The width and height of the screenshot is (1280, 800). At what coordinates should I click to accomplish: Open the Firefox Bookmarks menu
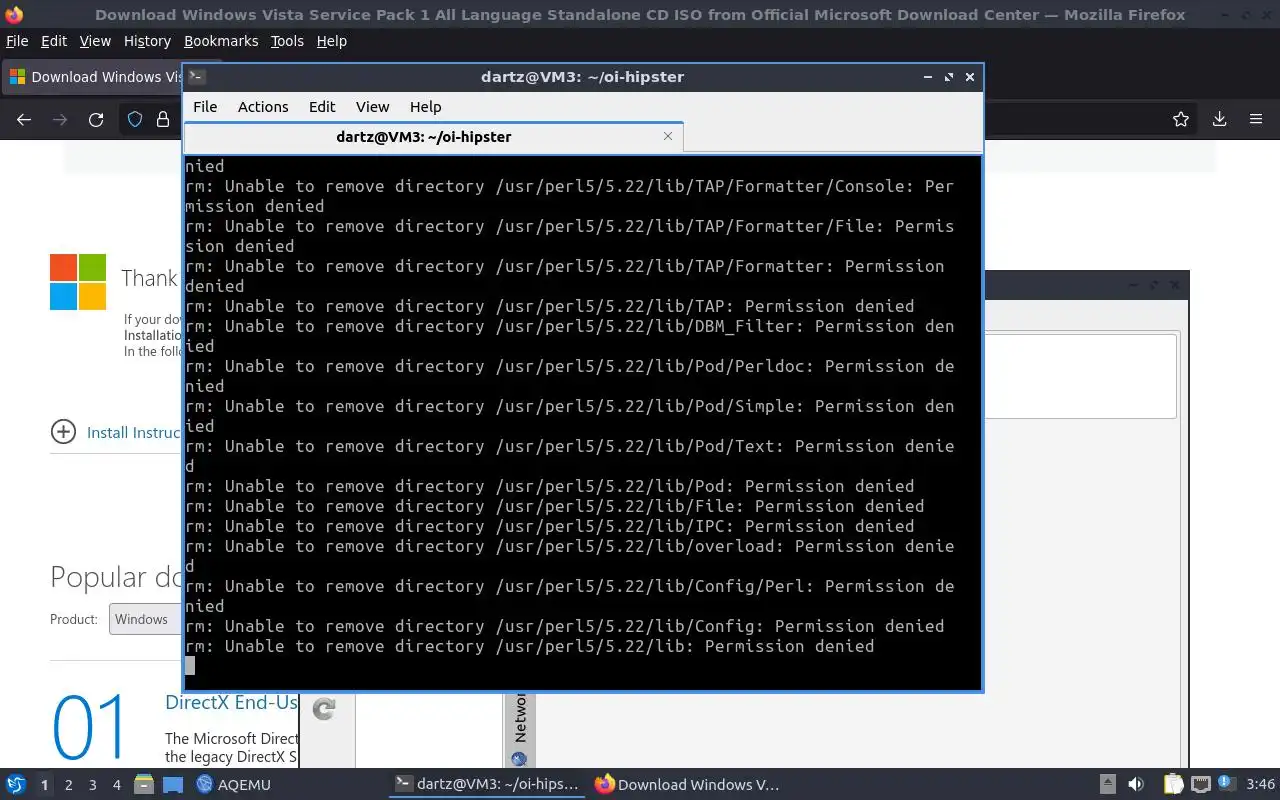point(221,41)
